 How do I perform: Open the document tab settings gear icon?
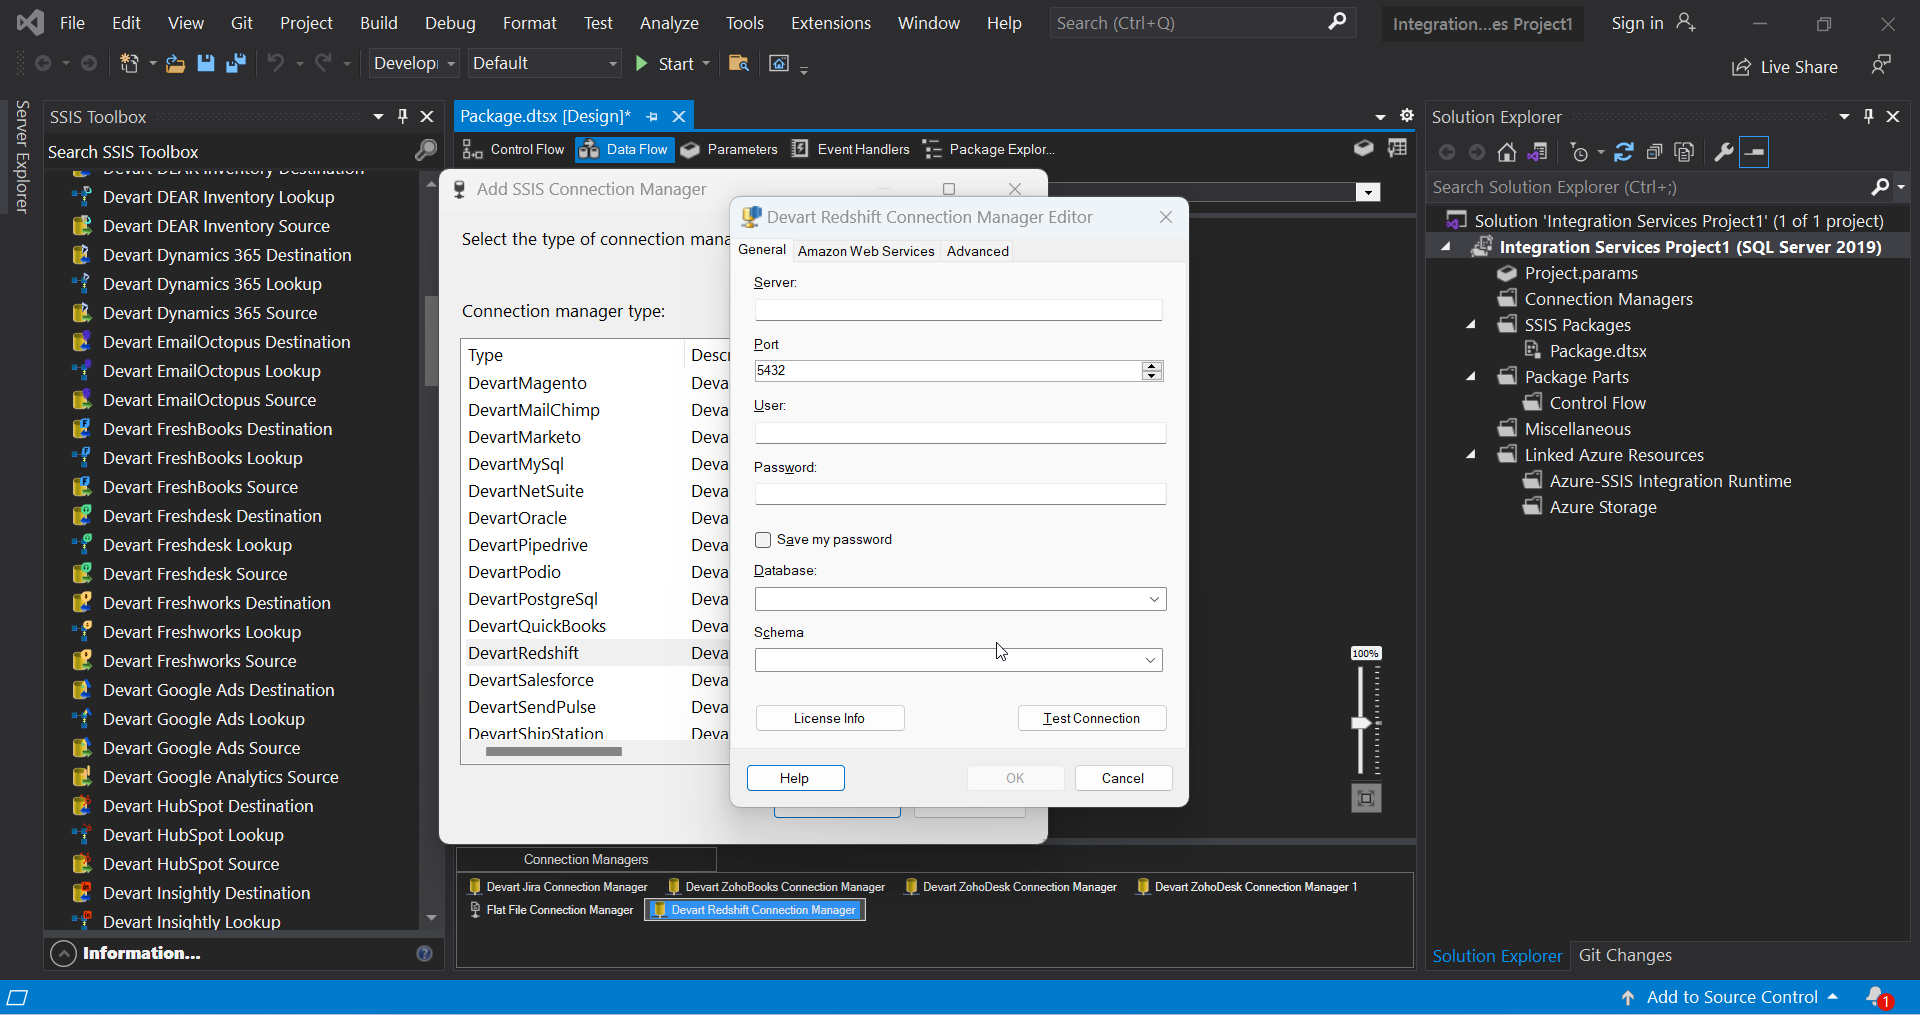pos(1407,116)
